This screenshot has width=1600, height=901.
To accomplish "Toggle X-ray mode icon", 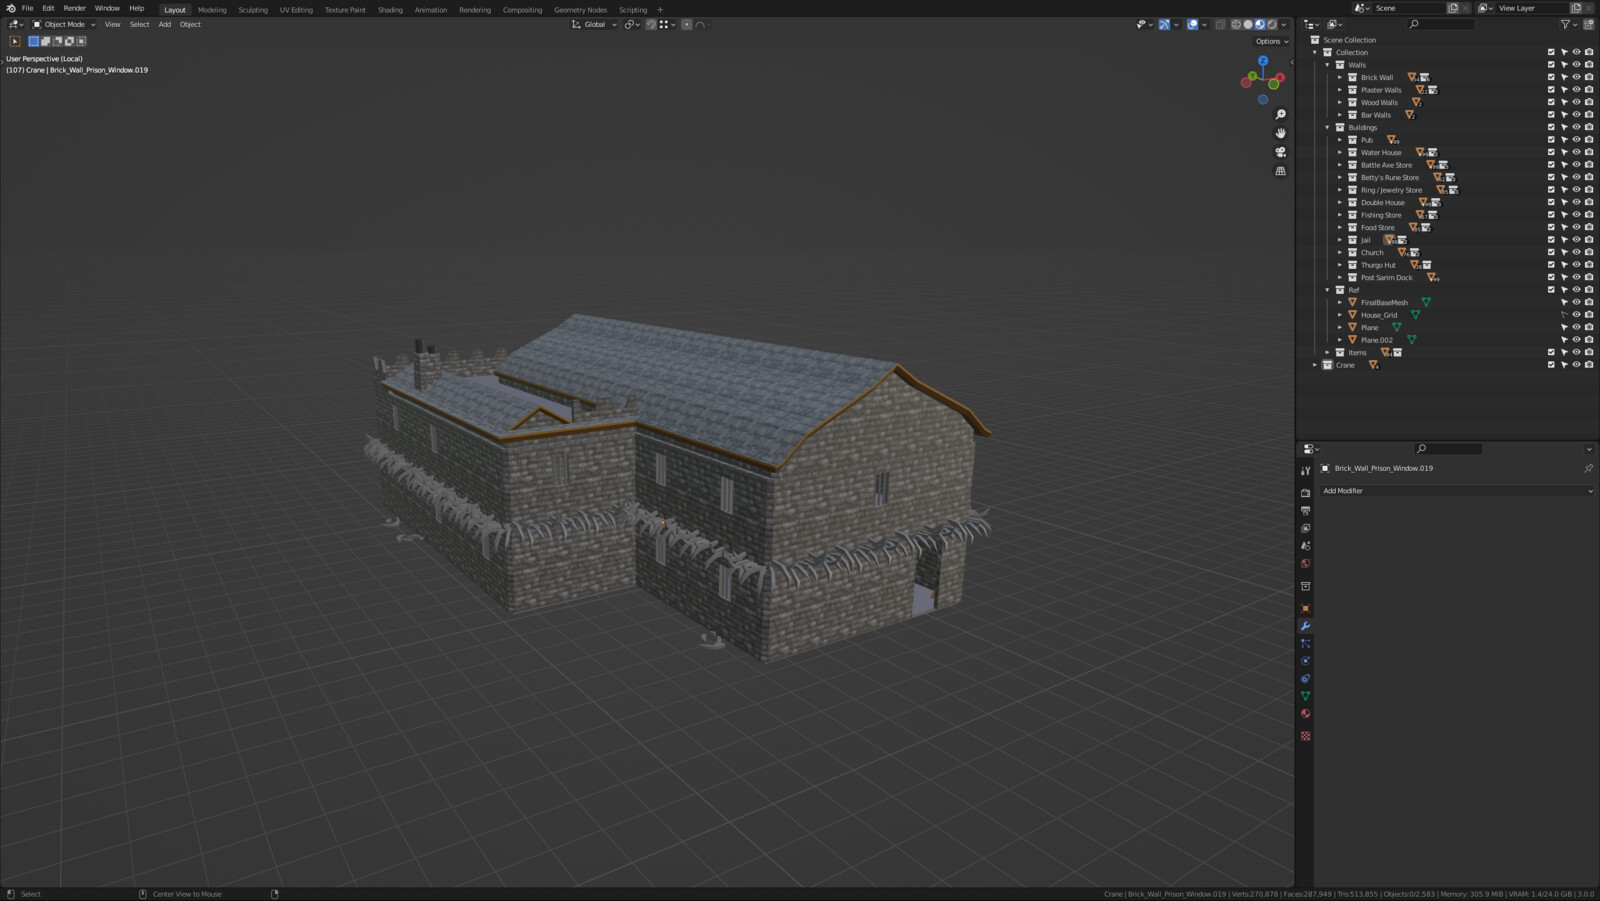I will tap(1220, 25).
